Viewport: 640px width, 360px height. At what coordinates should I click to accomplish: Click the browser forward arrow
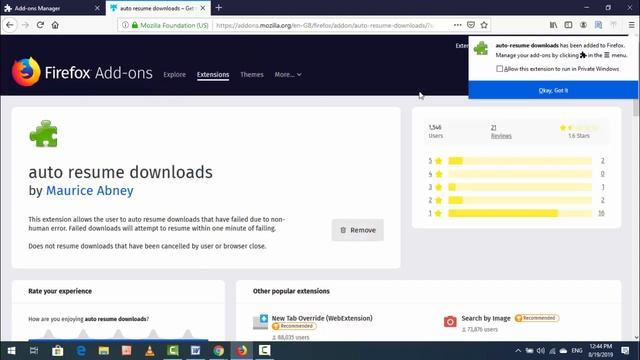coord(25,25)
